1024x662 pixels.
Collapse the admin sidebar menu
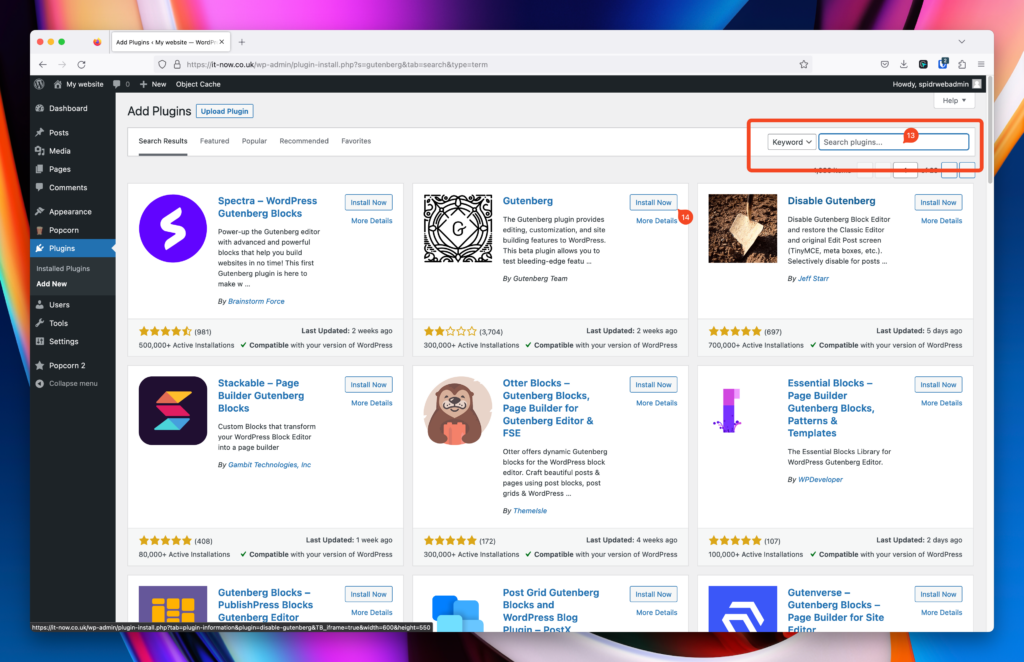pos(72,384)
